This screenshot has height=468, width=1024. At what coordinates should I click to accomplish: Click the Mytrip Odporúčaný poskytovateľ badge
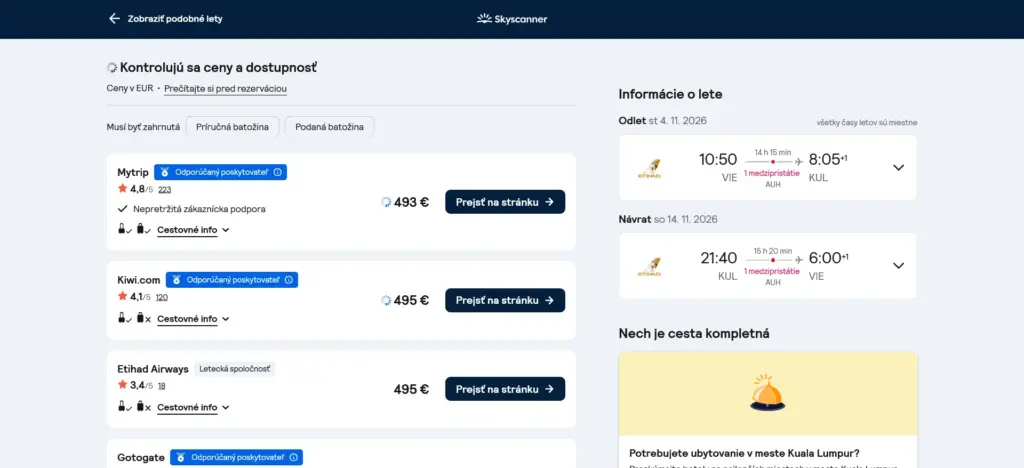coord(220,172)
